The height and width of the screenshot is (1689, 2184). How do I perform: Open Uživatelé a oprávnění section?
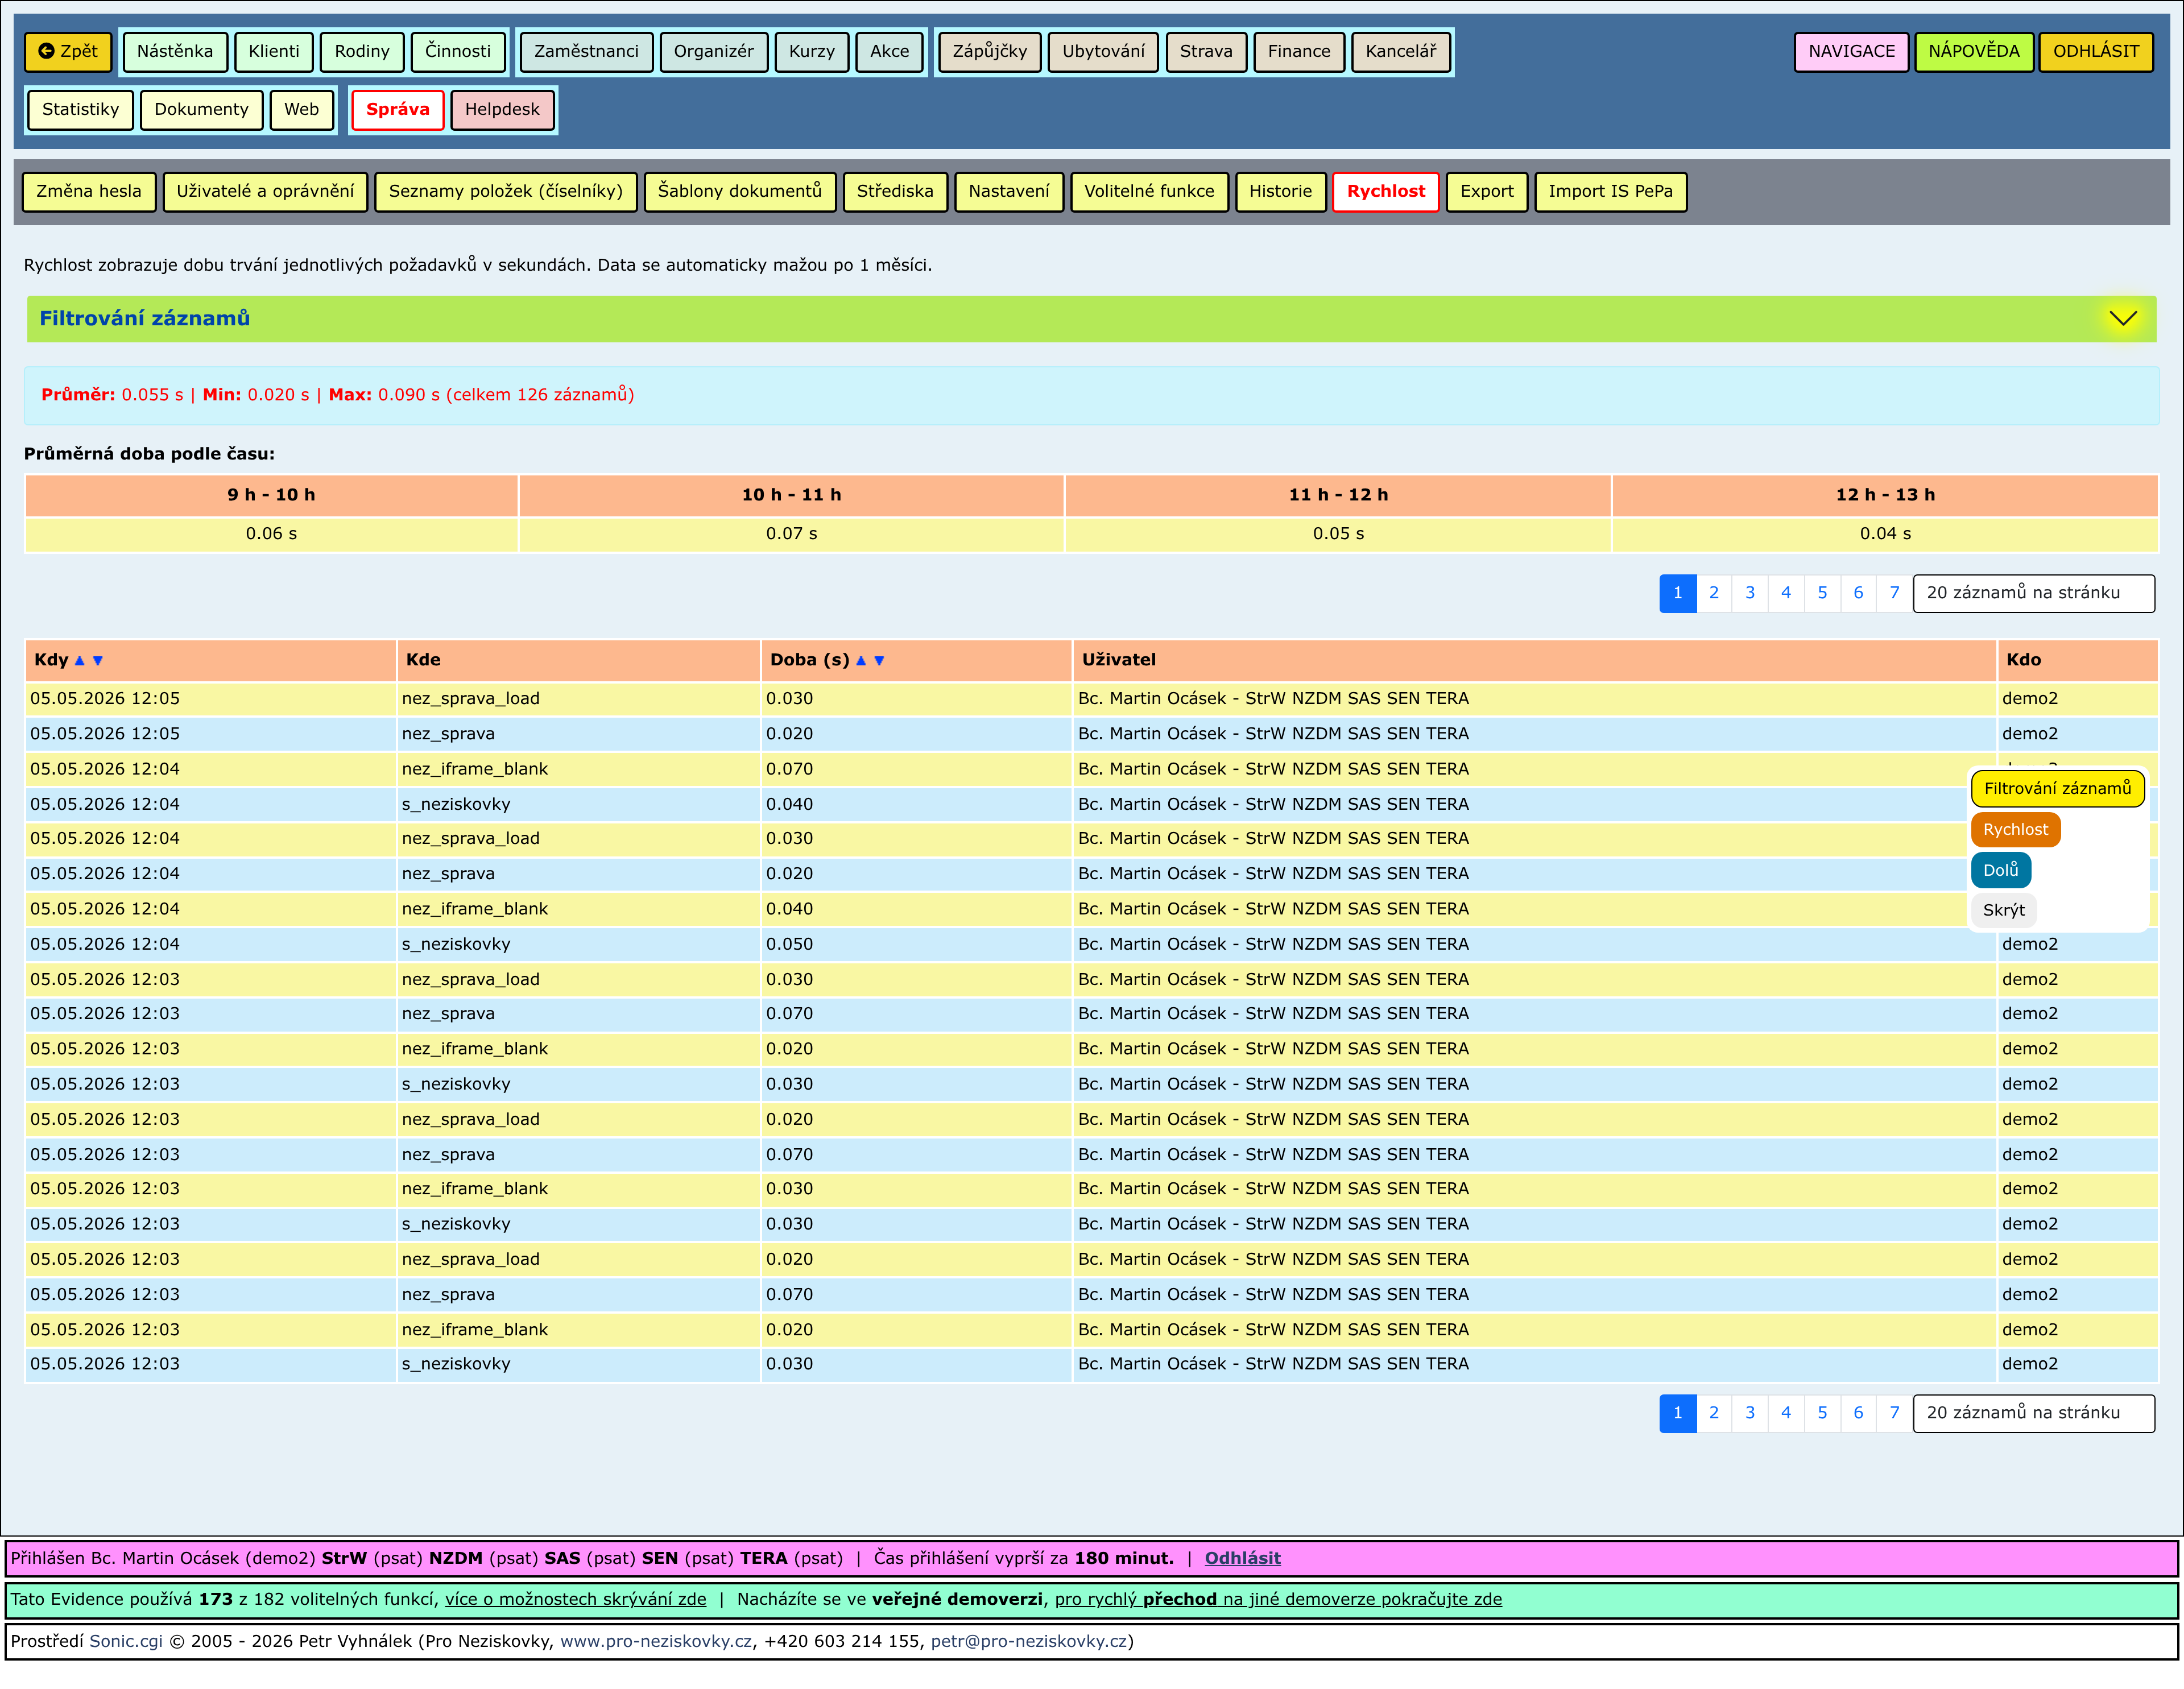pos(265,191)
